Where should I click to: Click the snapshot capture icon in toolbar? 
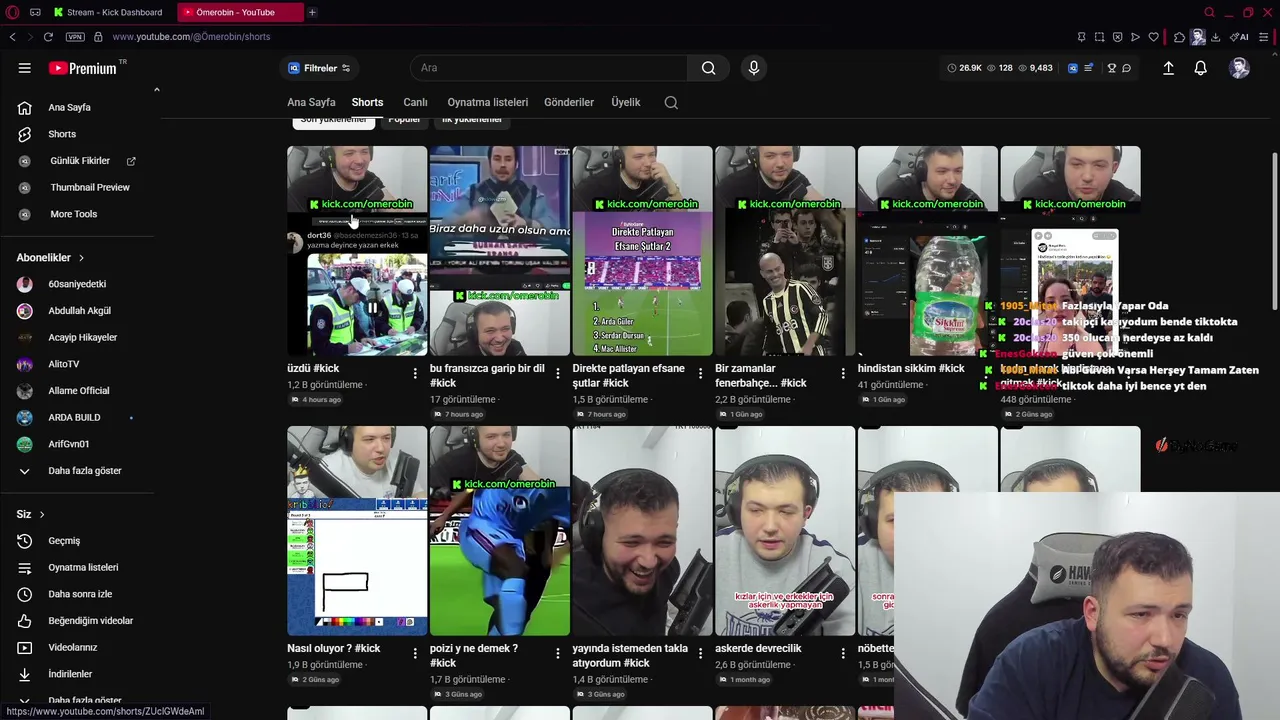point(1099,37)
